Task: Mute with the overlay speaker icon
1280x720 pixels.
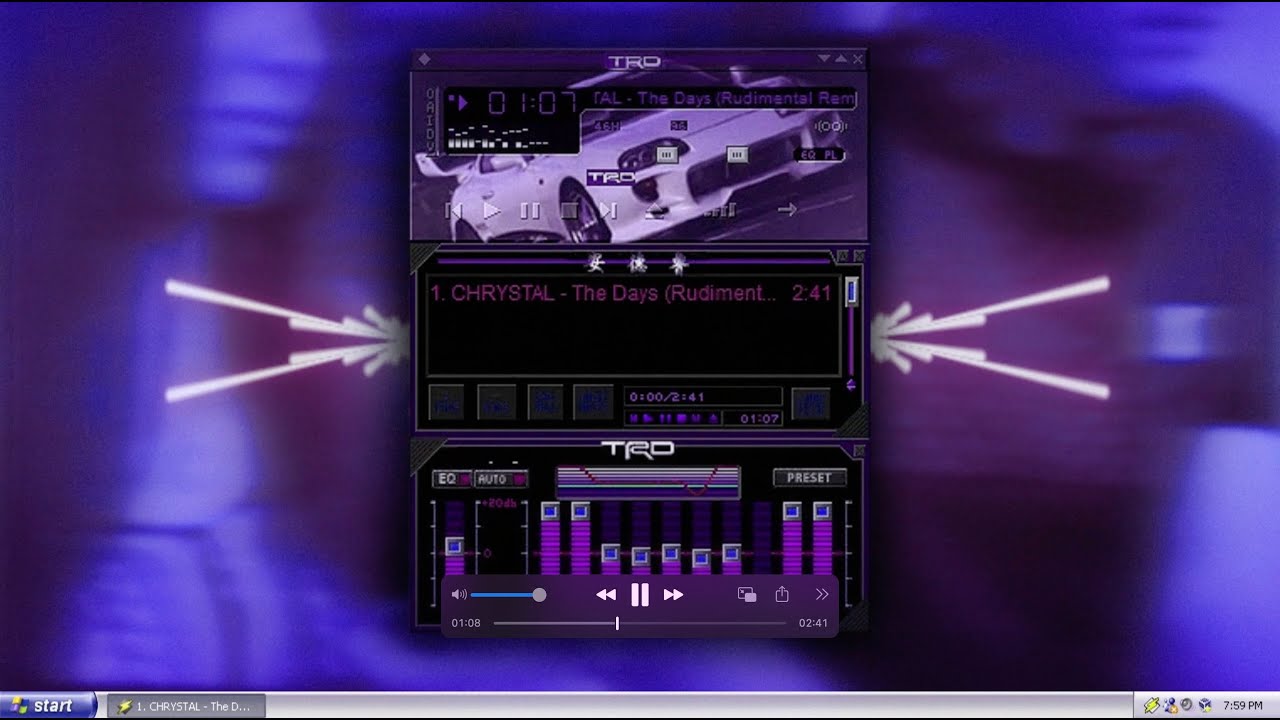Action: [x=459, y=594]
